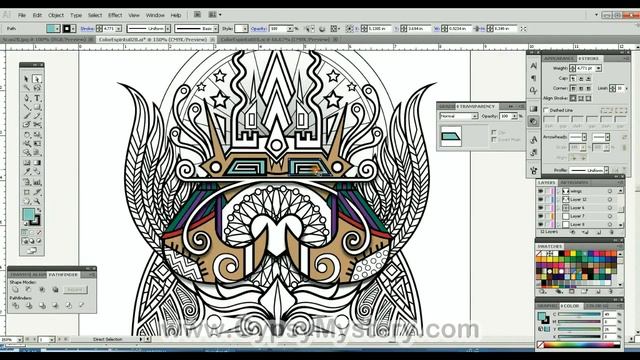Image resolution: width=640 pixels, height=360 pixels.
Task: Open stroke Weight dropdown in Stroke panel
Action: pos(598,68)
